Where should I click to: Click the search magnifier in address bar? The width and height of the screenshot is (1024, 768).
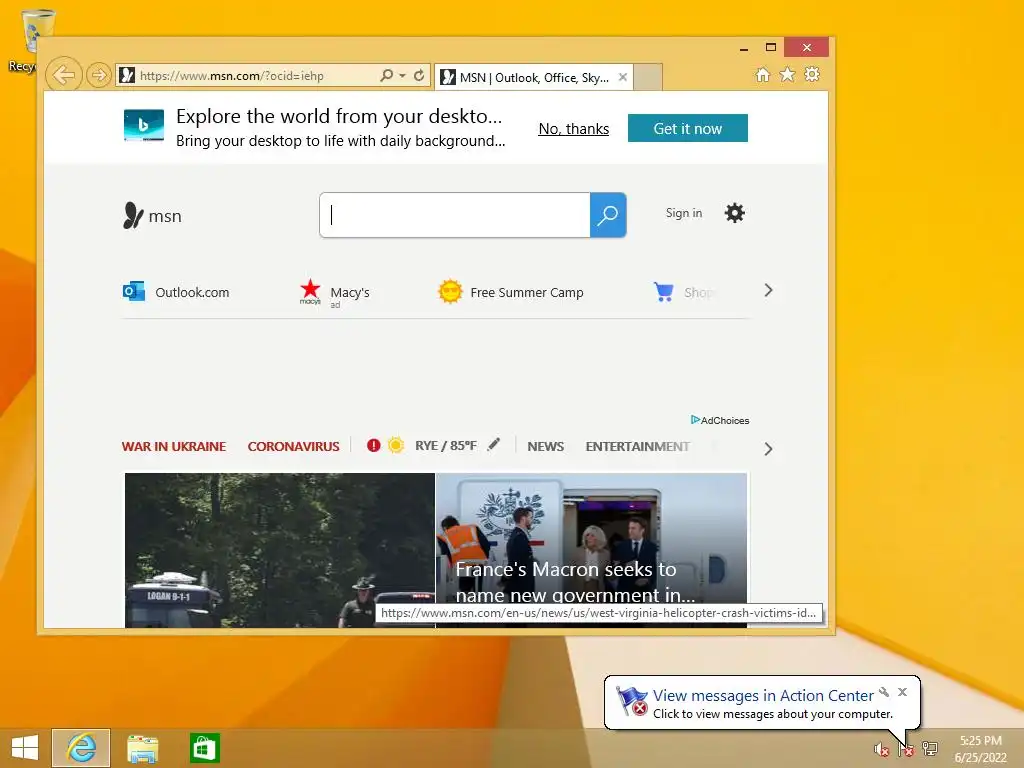coord(387,75)
